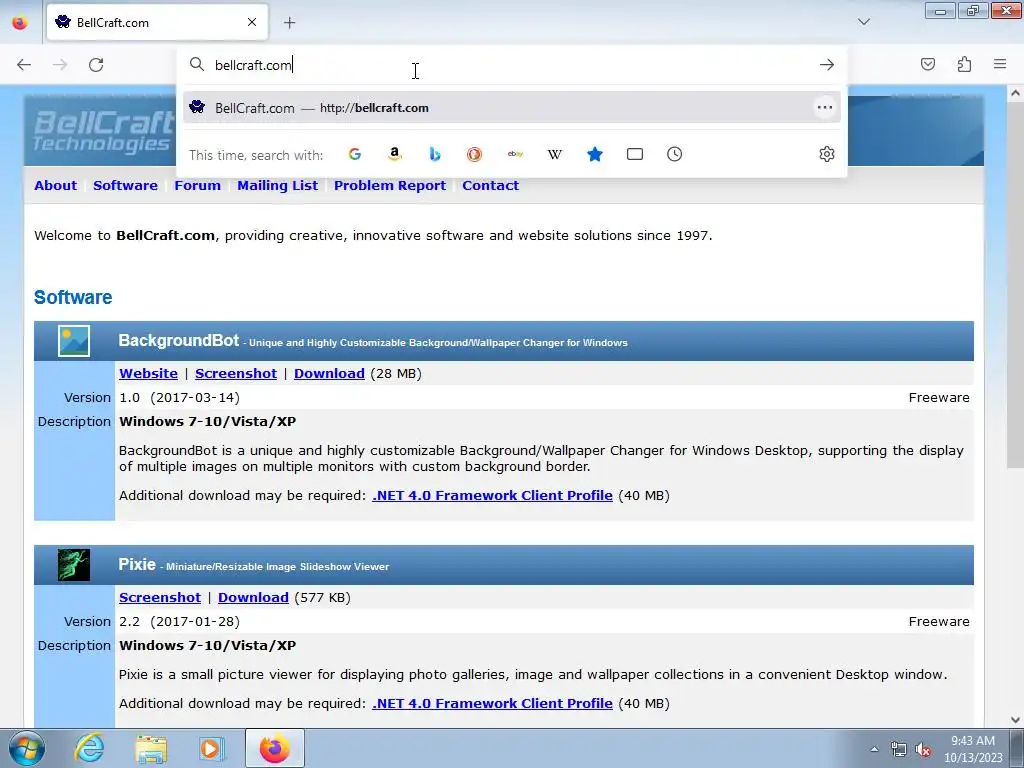Viewport: 1024px width, 768px height.
Task: Search this time with eBay
Action: tap(515, 154)
